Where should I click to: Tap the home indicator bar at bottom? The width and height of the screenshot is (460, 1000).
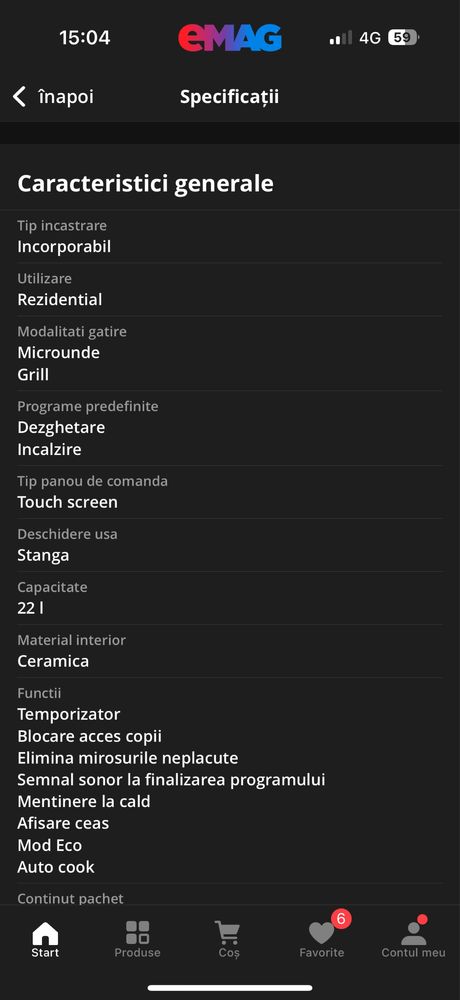pyautogui.click(x=230, y=988)
